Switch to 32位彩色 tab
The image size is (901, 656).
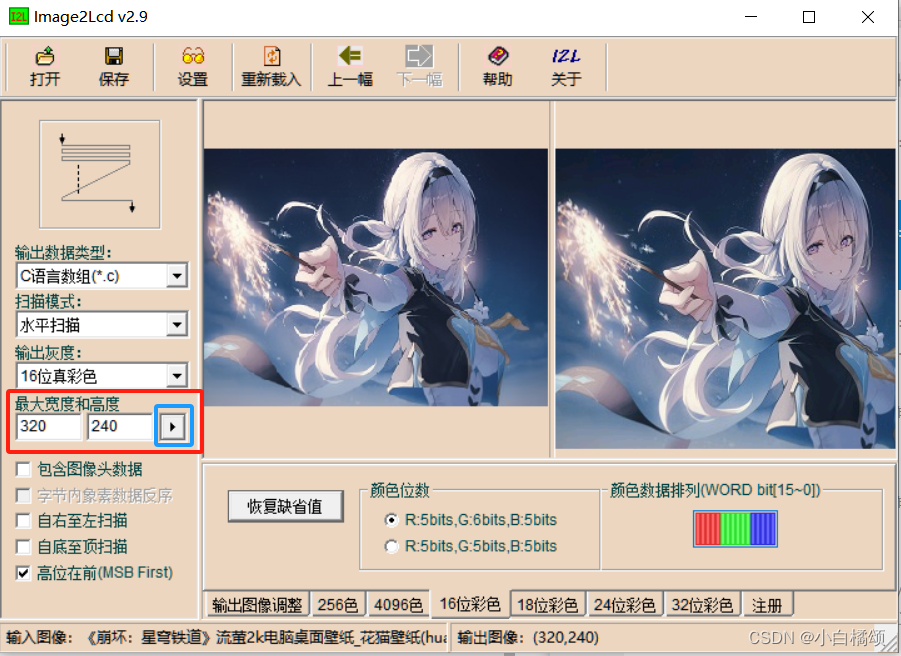point(702,605)
